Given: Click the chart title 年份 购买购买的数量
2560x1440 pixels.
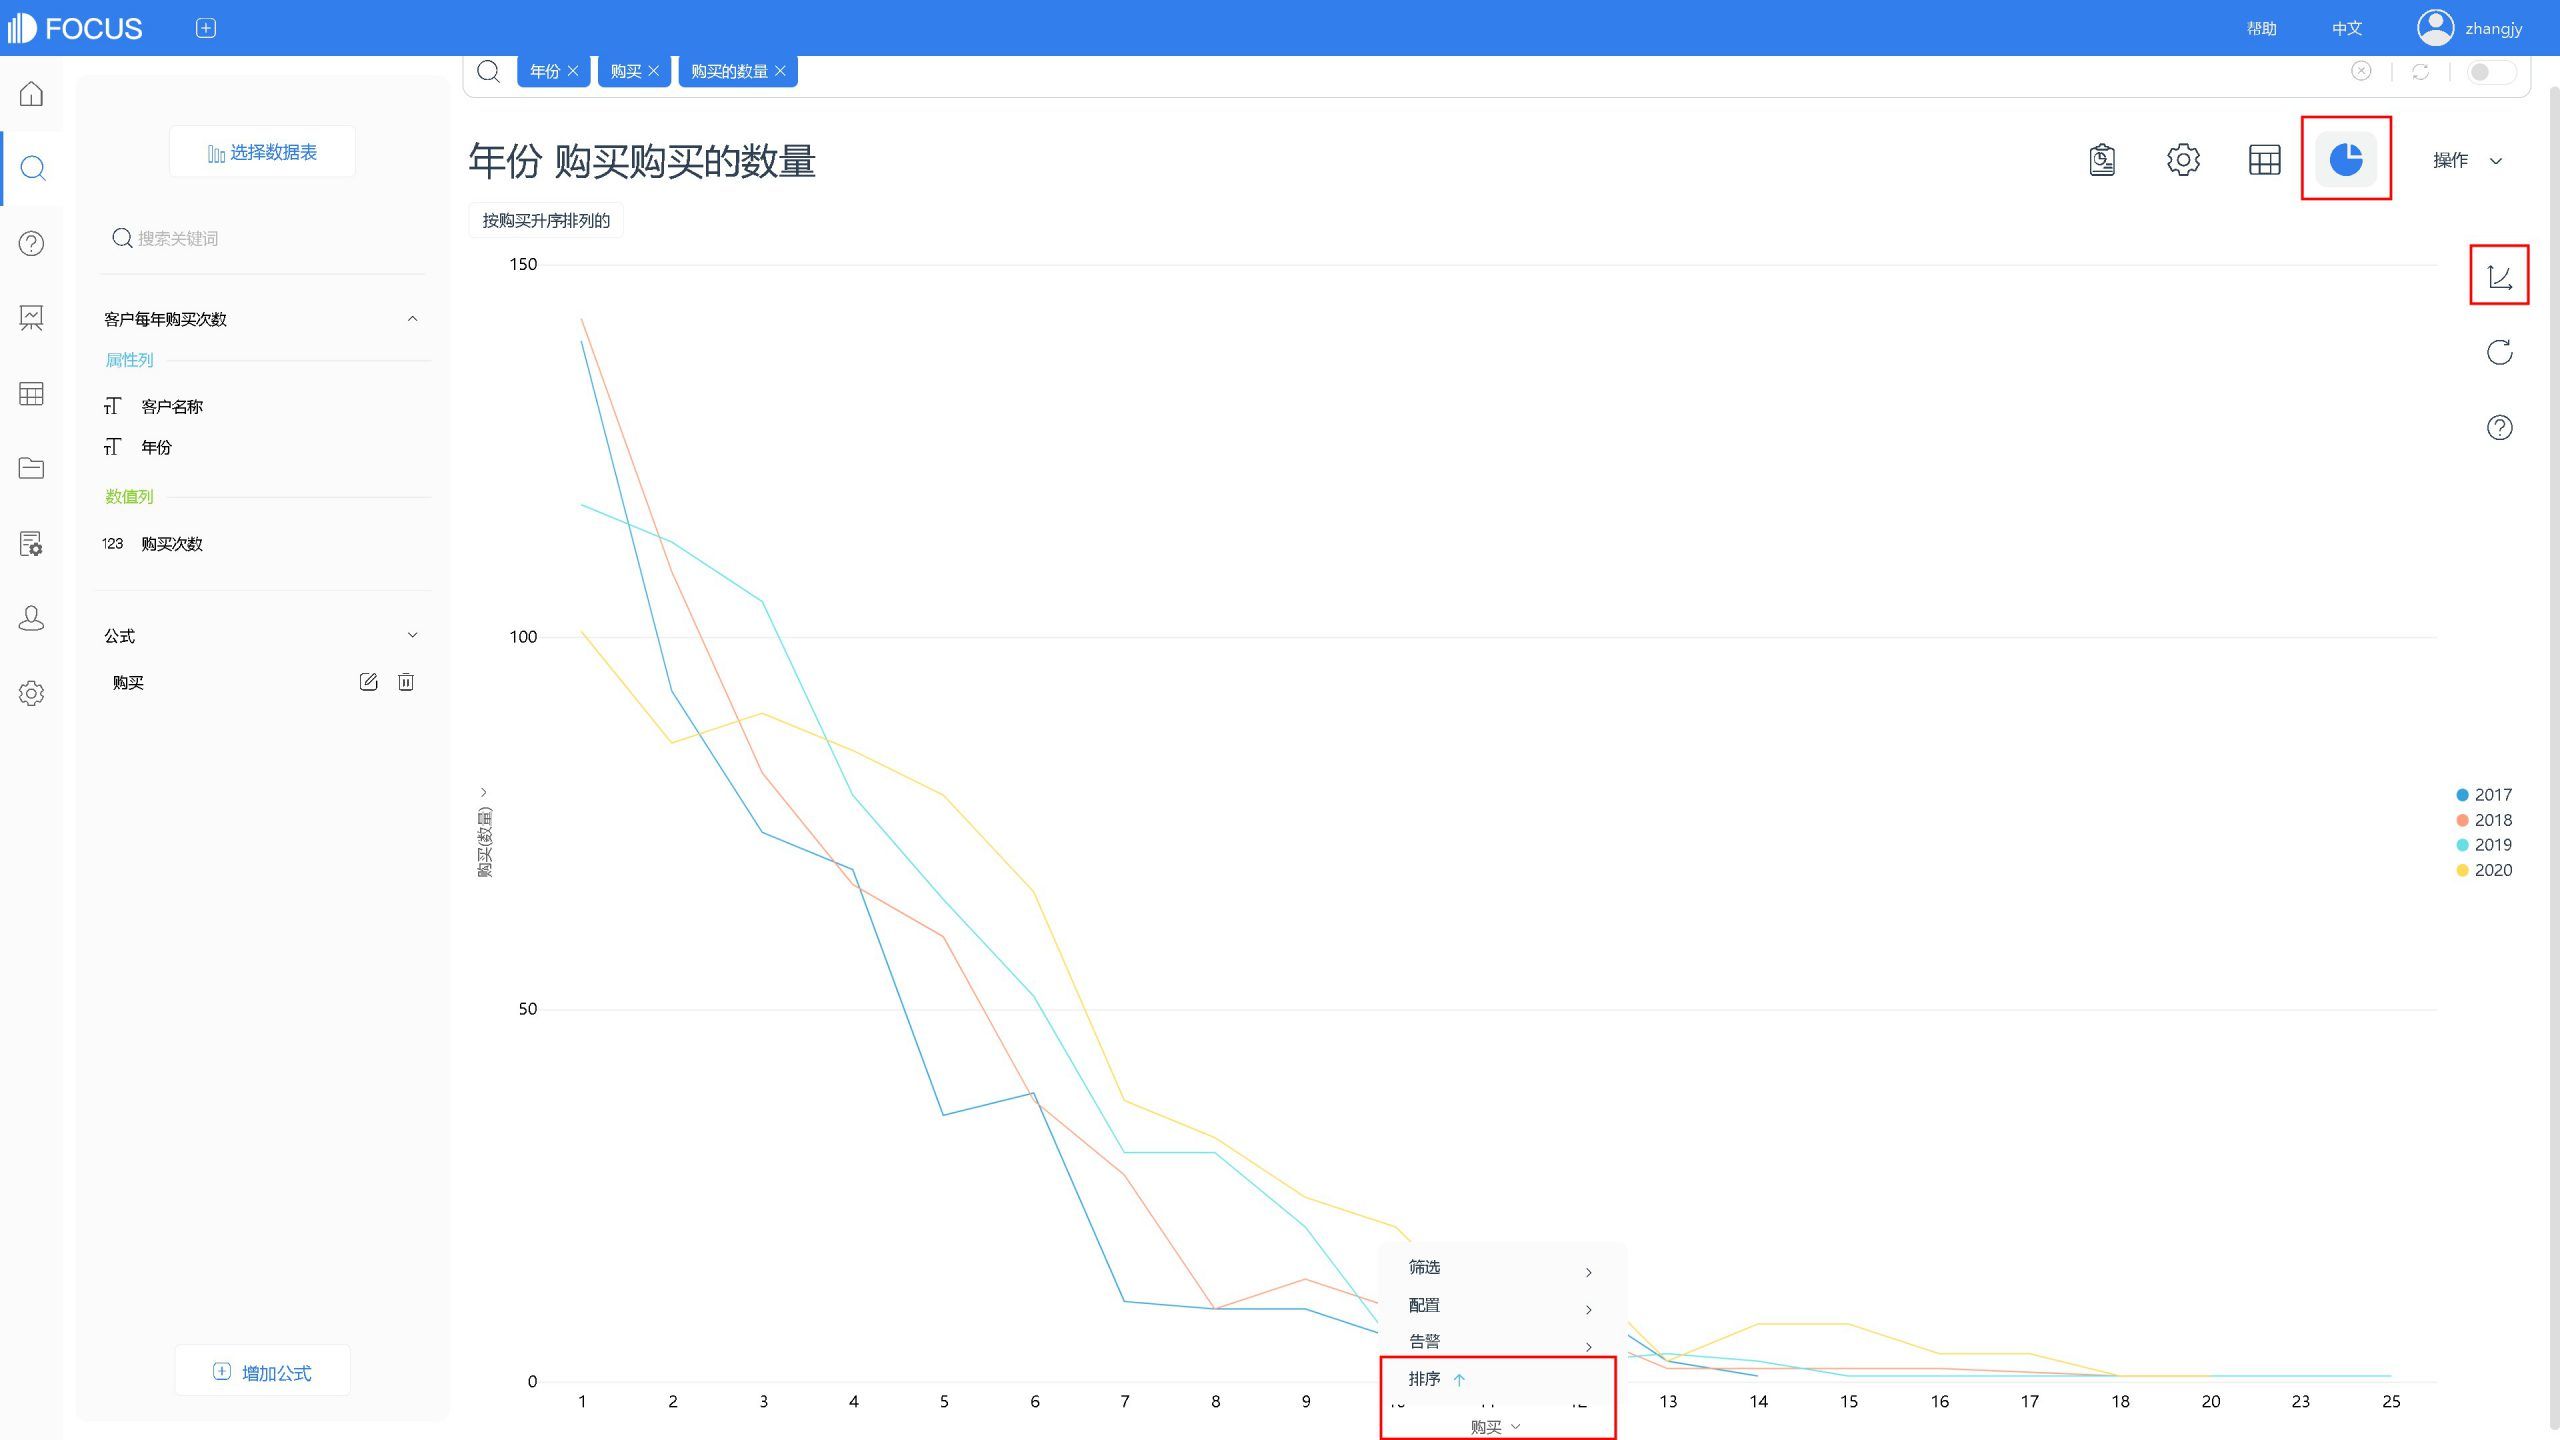Looking at the screenshot, I should 642,161.
